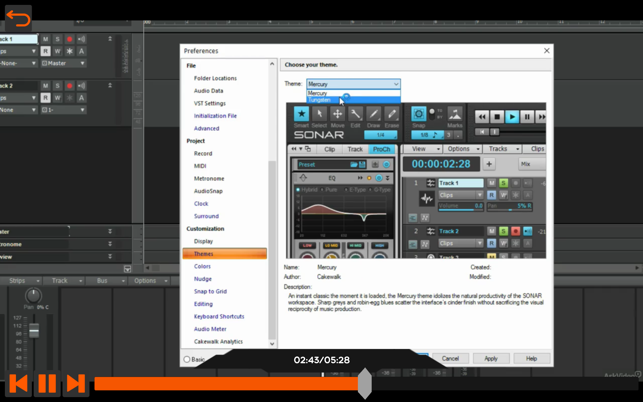Image resolution: width=643 pixels, height=402 pixels.
Task: Click Track 2 freeze snowflake icon
Action: tap(69, 98)
